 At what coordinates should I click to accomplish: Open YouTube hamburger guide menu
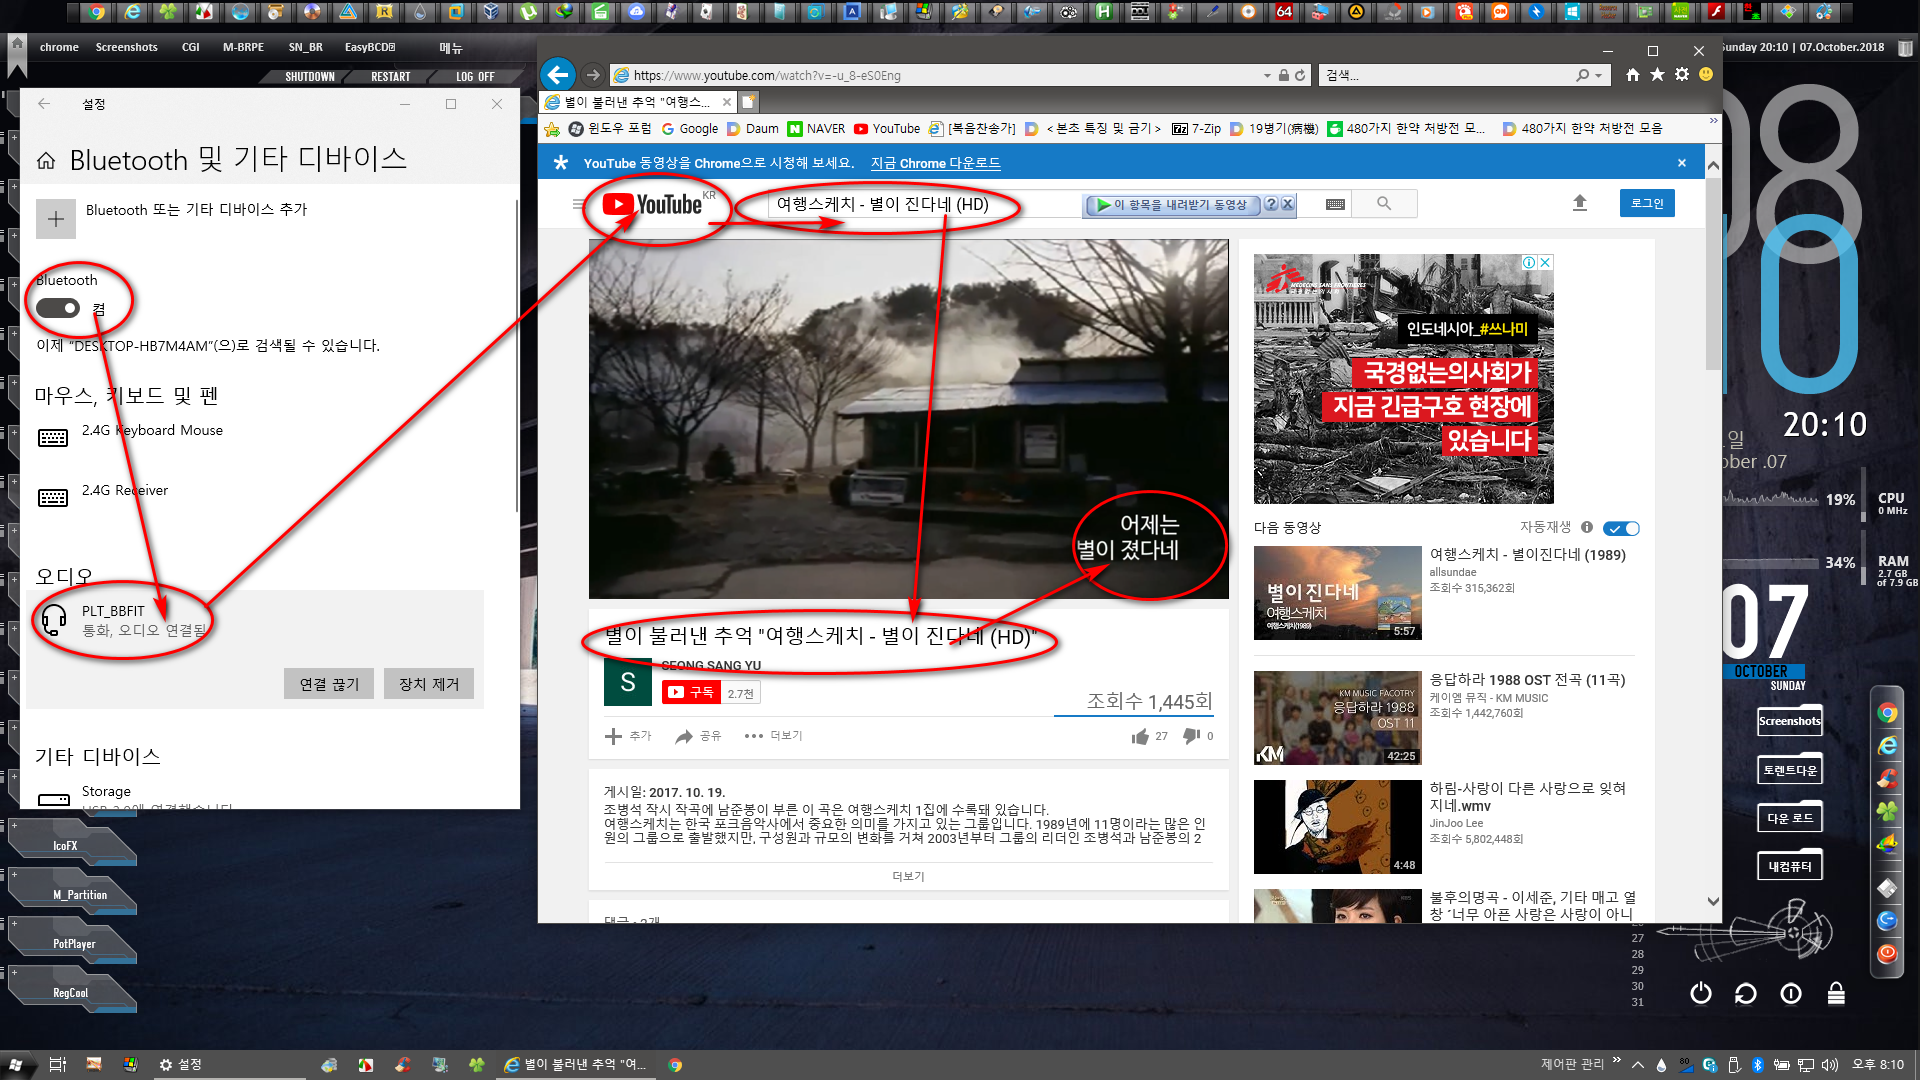pyautogui.click(x=577, y=204)
